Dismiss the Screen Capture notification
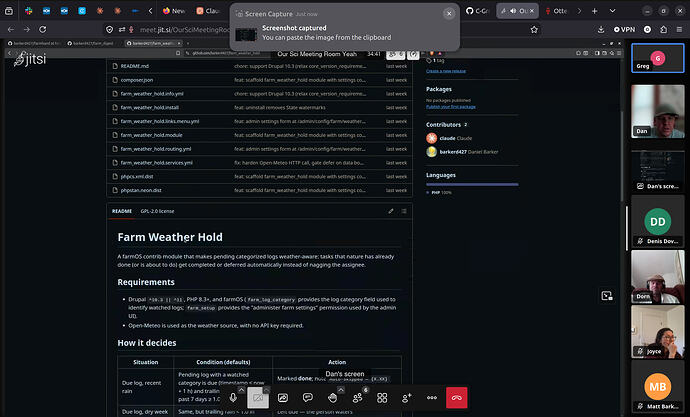The width and height of the screenshot is (690, 417). [x=449, y=14]
